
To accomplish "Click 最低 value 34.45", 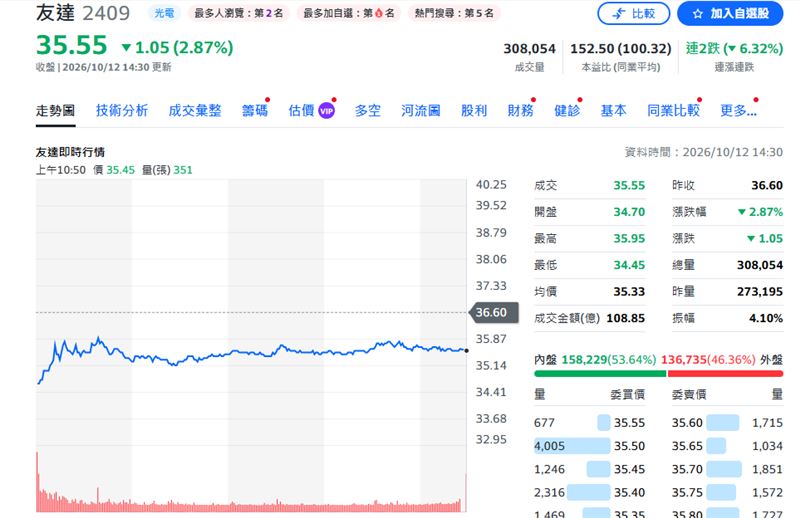I will (x=629, y=265).
